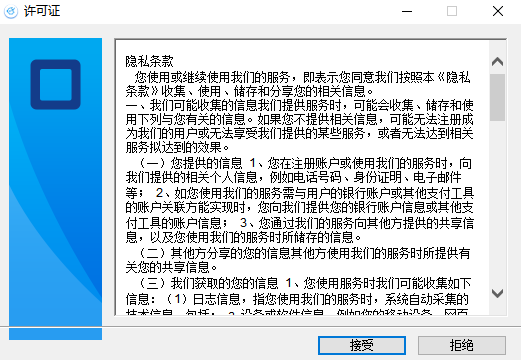Click the line 关您的共享信息。
The width and height of the screenshot is (521, 360).
pyautogui.click(x=172, y=267)
